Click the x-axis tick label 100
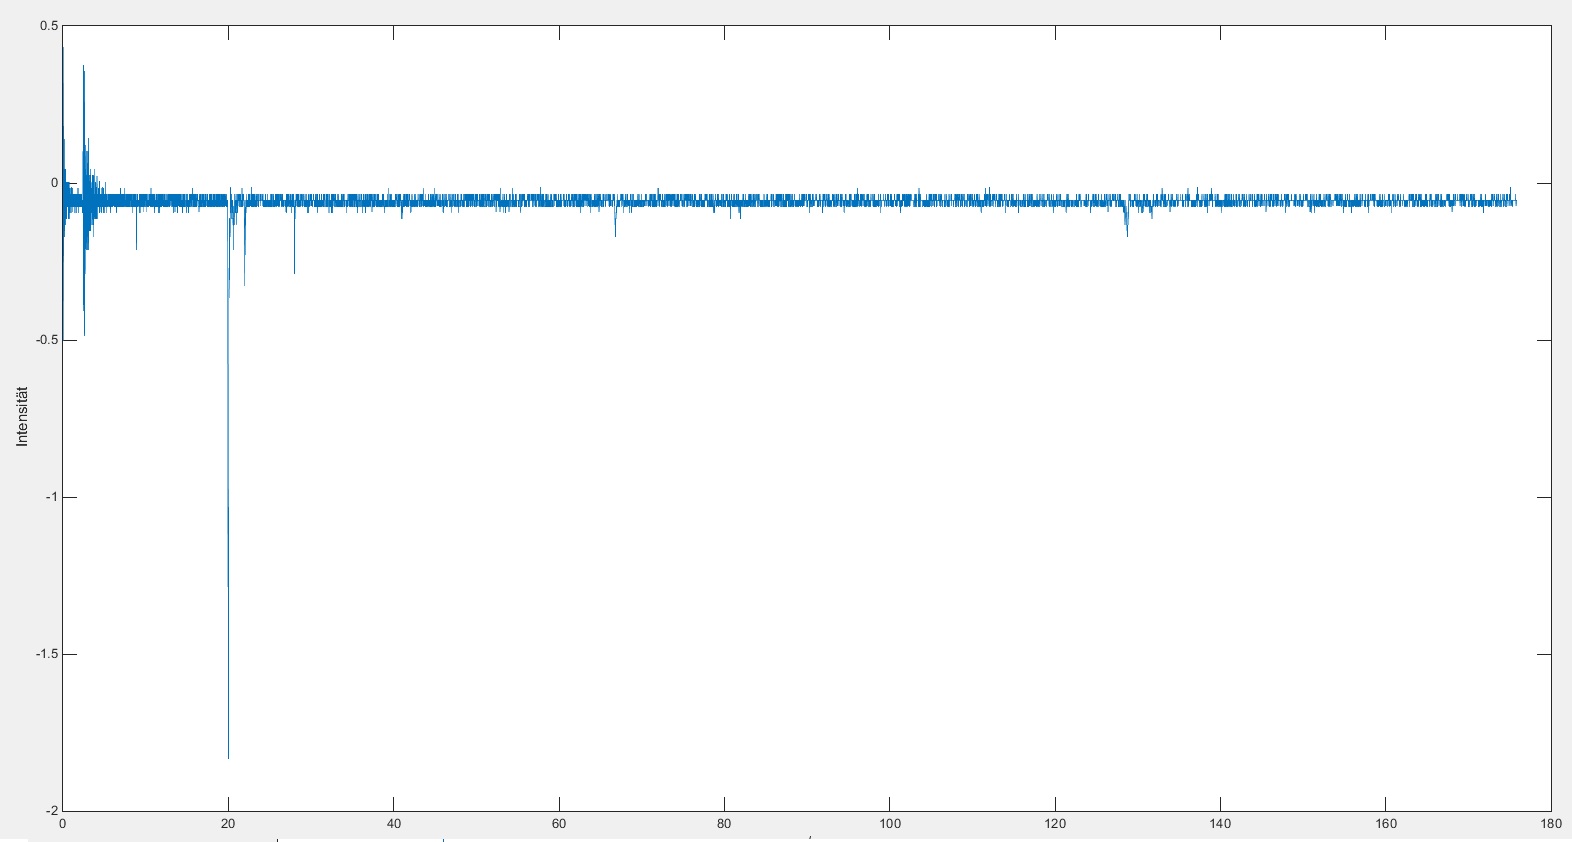The height and width of the screenshot is (842, 1572). [889, 824]
